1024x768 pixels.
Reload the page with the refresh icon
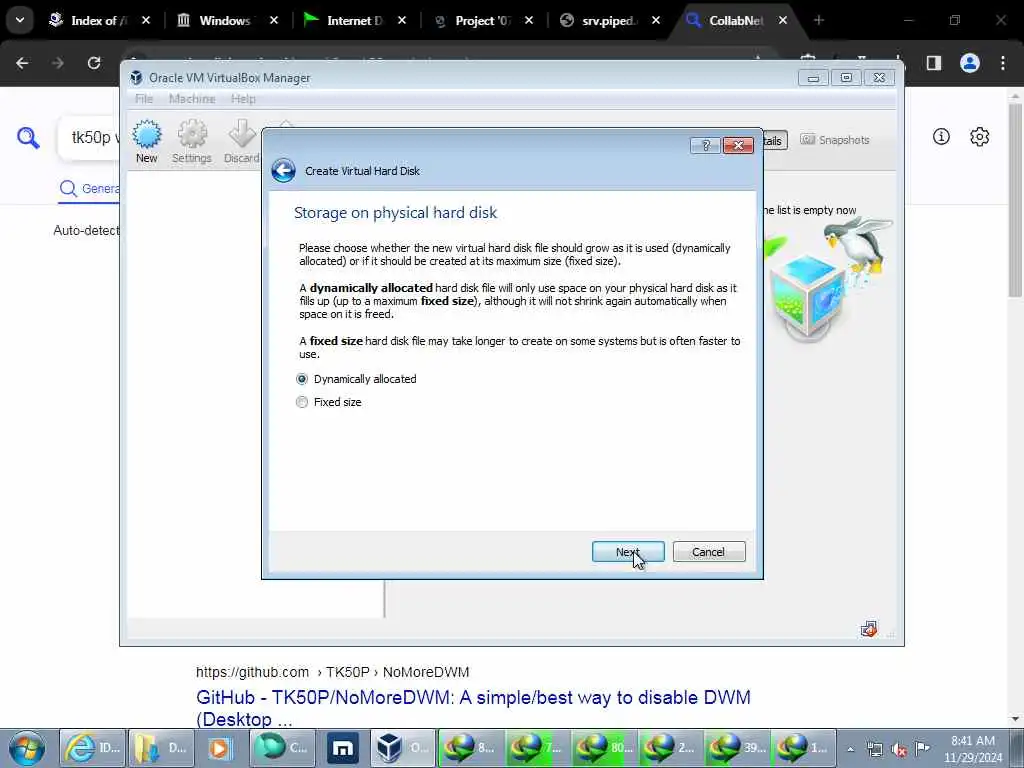coord(94,63)
